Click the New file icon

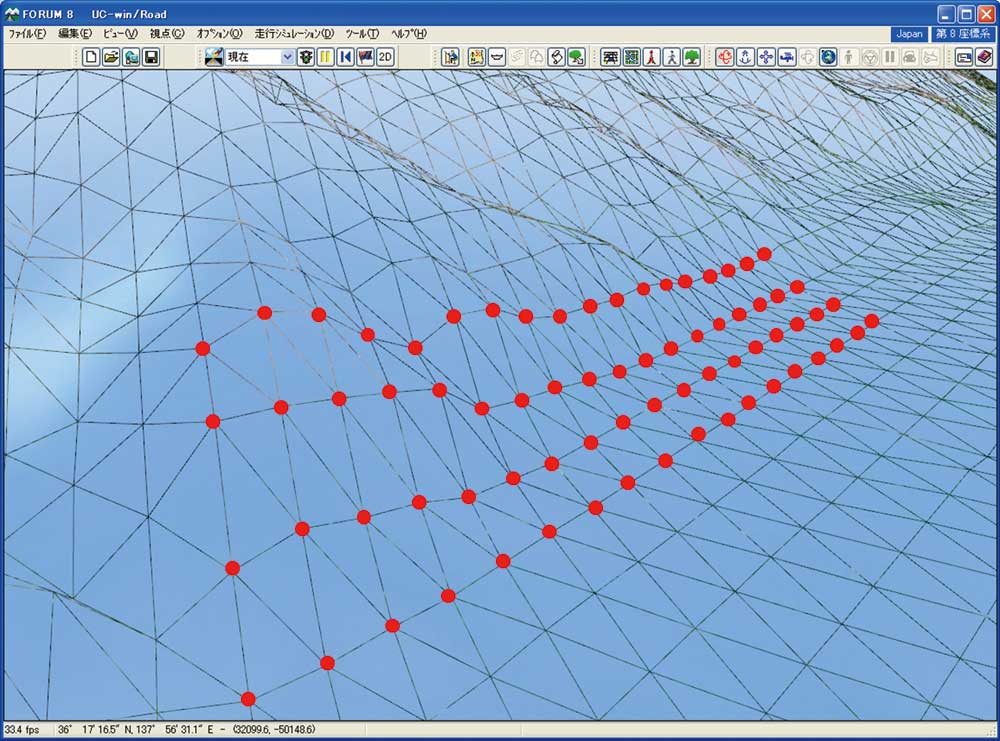pyautogui.click(x=92, y=57)
